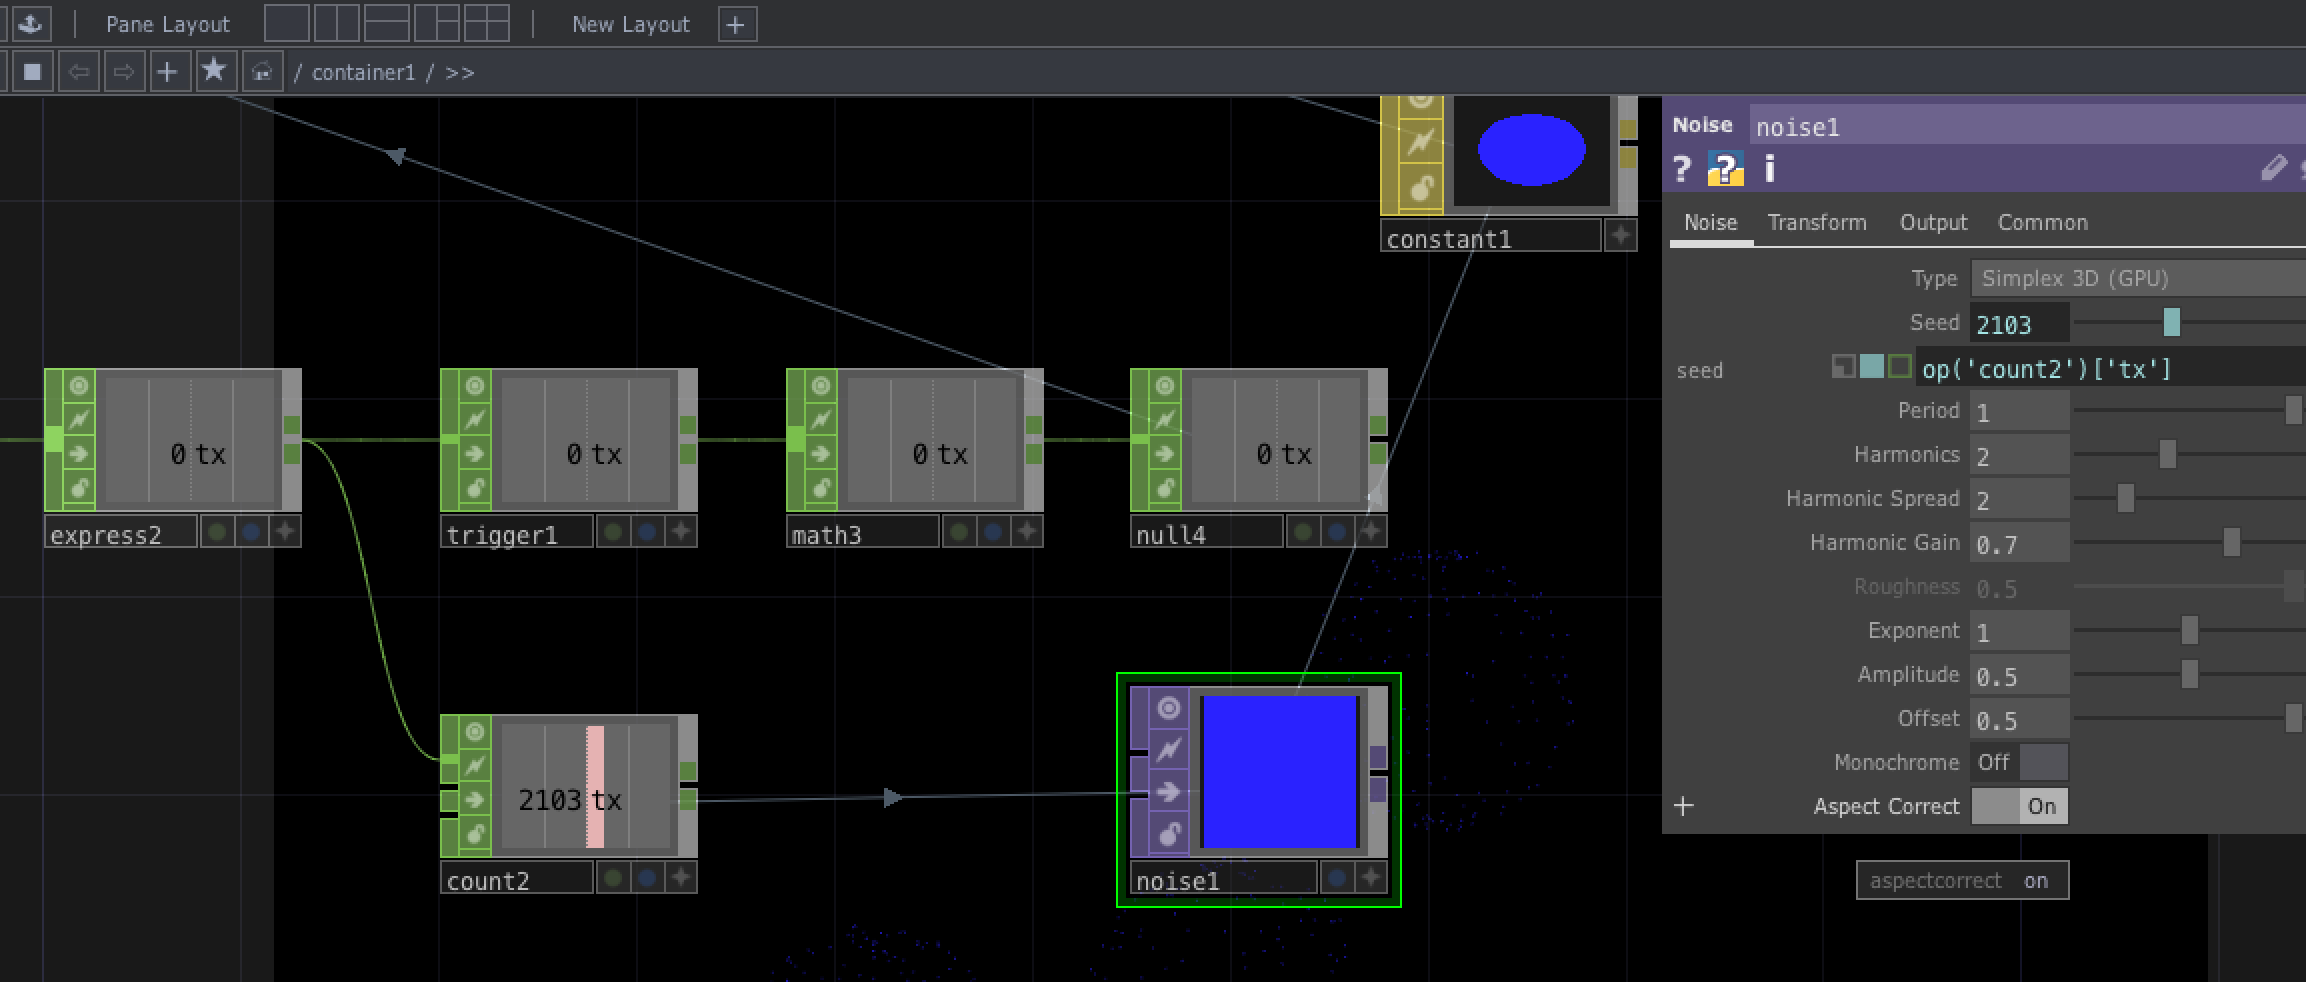Click the home icon beside the network path
2306x982 pixels.
pyautogui.click(x=262, y=71)
